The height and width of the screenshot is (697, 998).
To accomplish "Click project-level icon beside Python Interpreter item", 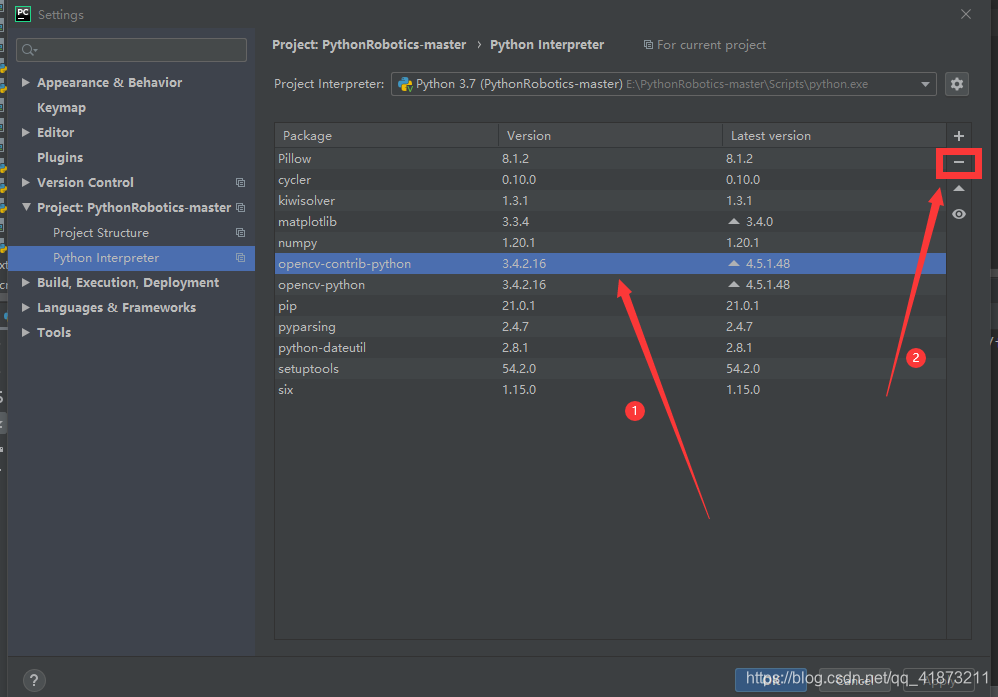I will coord(240,258).
